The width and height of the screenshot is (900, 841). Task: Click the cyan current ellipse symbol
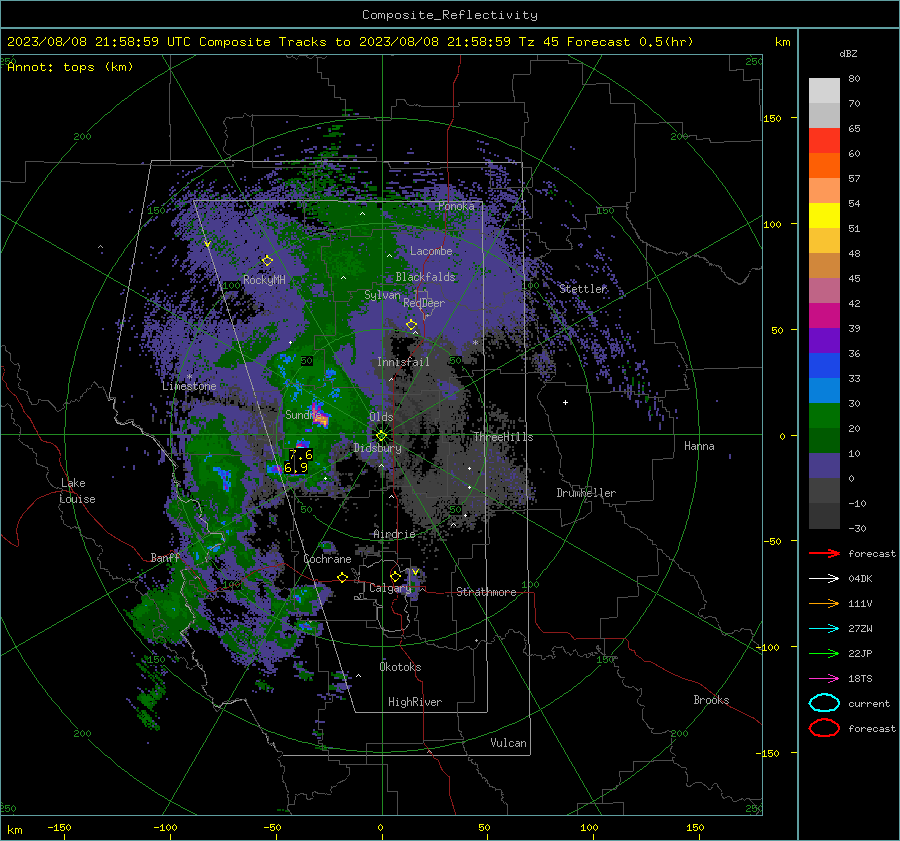pyautogui.click(x=824, y=703)
